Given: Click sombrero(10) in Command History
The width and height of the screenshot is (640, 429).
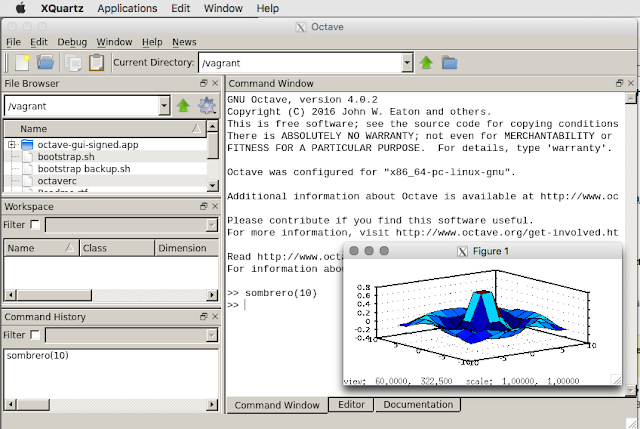Looking at the screenshot, I should [x=38, y=356].
